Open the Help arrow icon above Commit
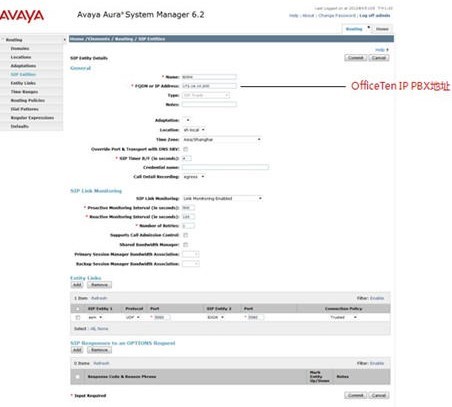 click(387, 50)
